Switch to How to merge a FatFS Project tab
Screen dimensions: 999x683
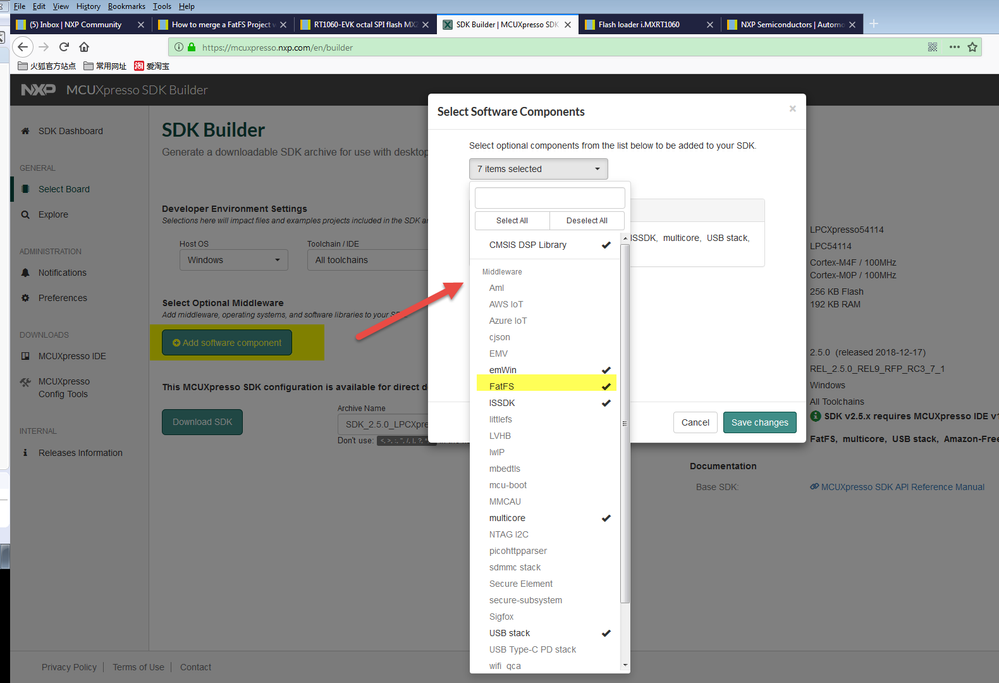click(x=223, y=24)
